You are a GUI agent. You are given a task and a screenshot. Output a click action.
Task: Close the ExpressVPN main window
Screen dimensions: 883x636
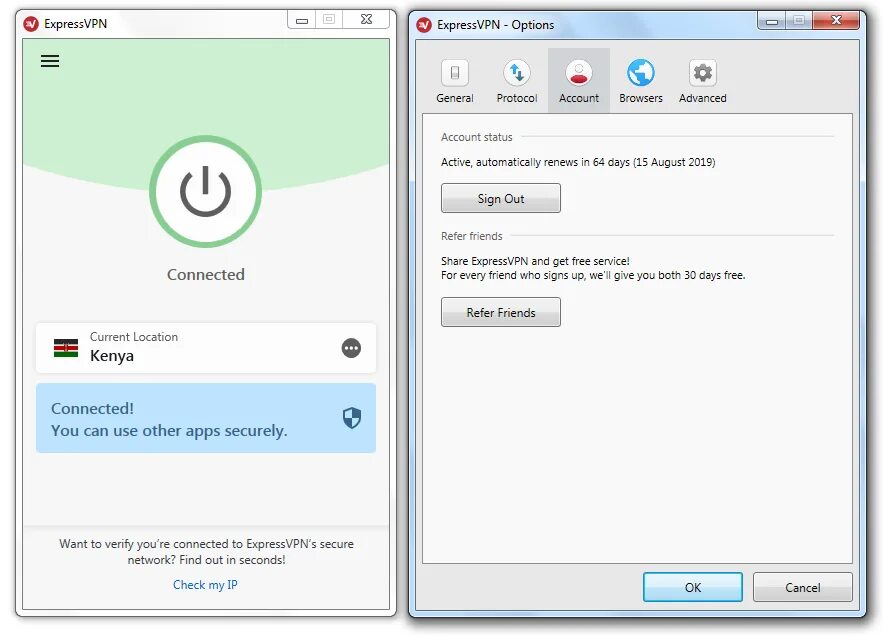point(366,20)
